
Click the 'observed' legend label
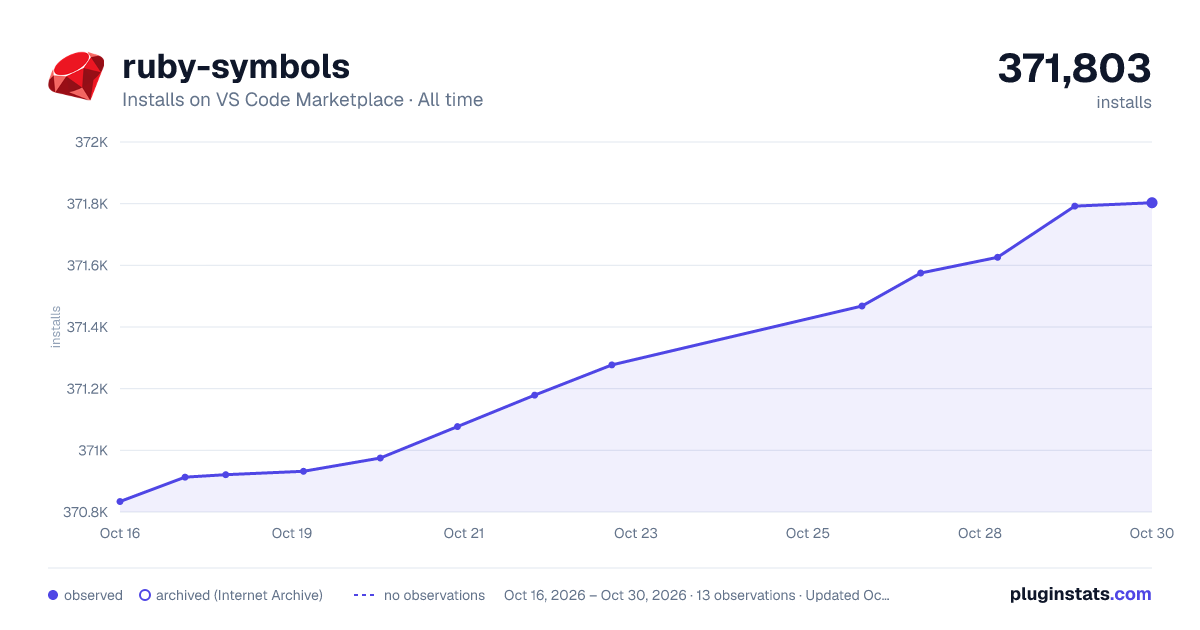pos(93,595)
